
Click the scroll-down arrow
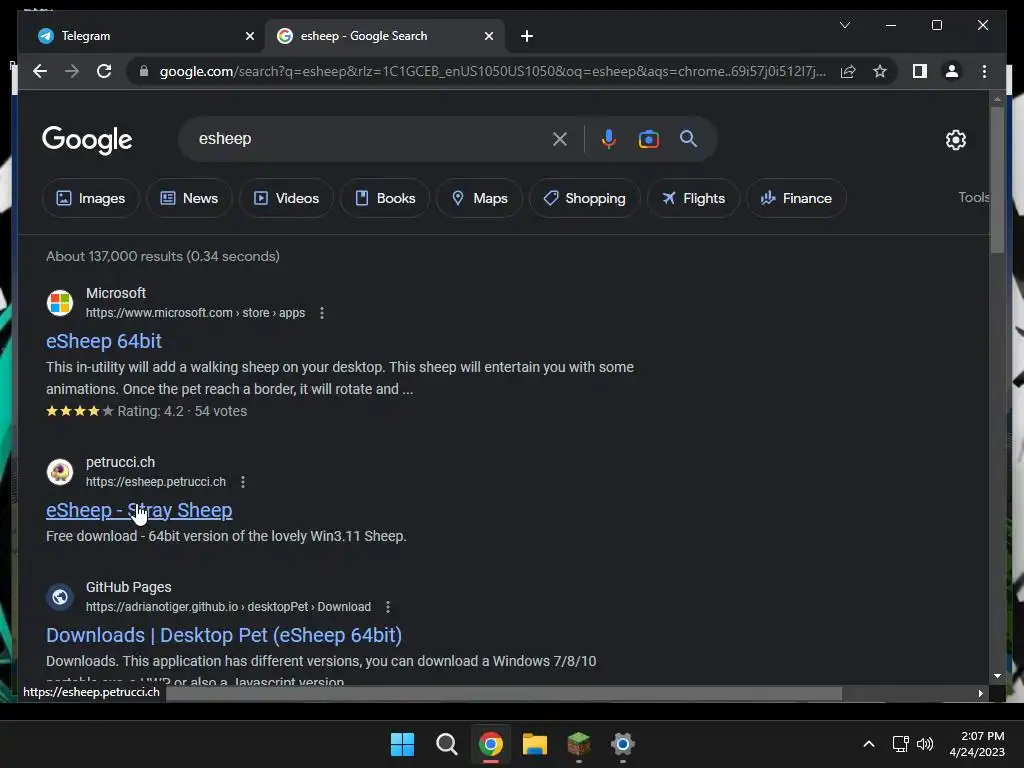(x=997, y=676)
